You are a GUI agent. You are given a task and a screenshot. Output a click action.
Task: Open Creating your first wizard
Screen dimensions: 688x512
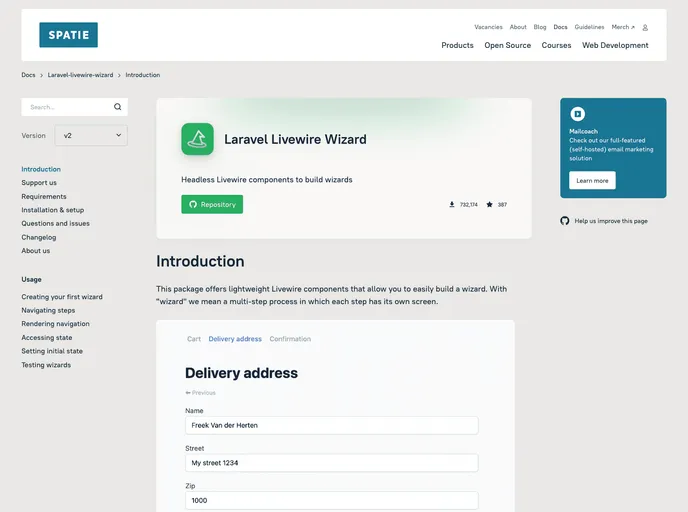(x=62, y=297)
